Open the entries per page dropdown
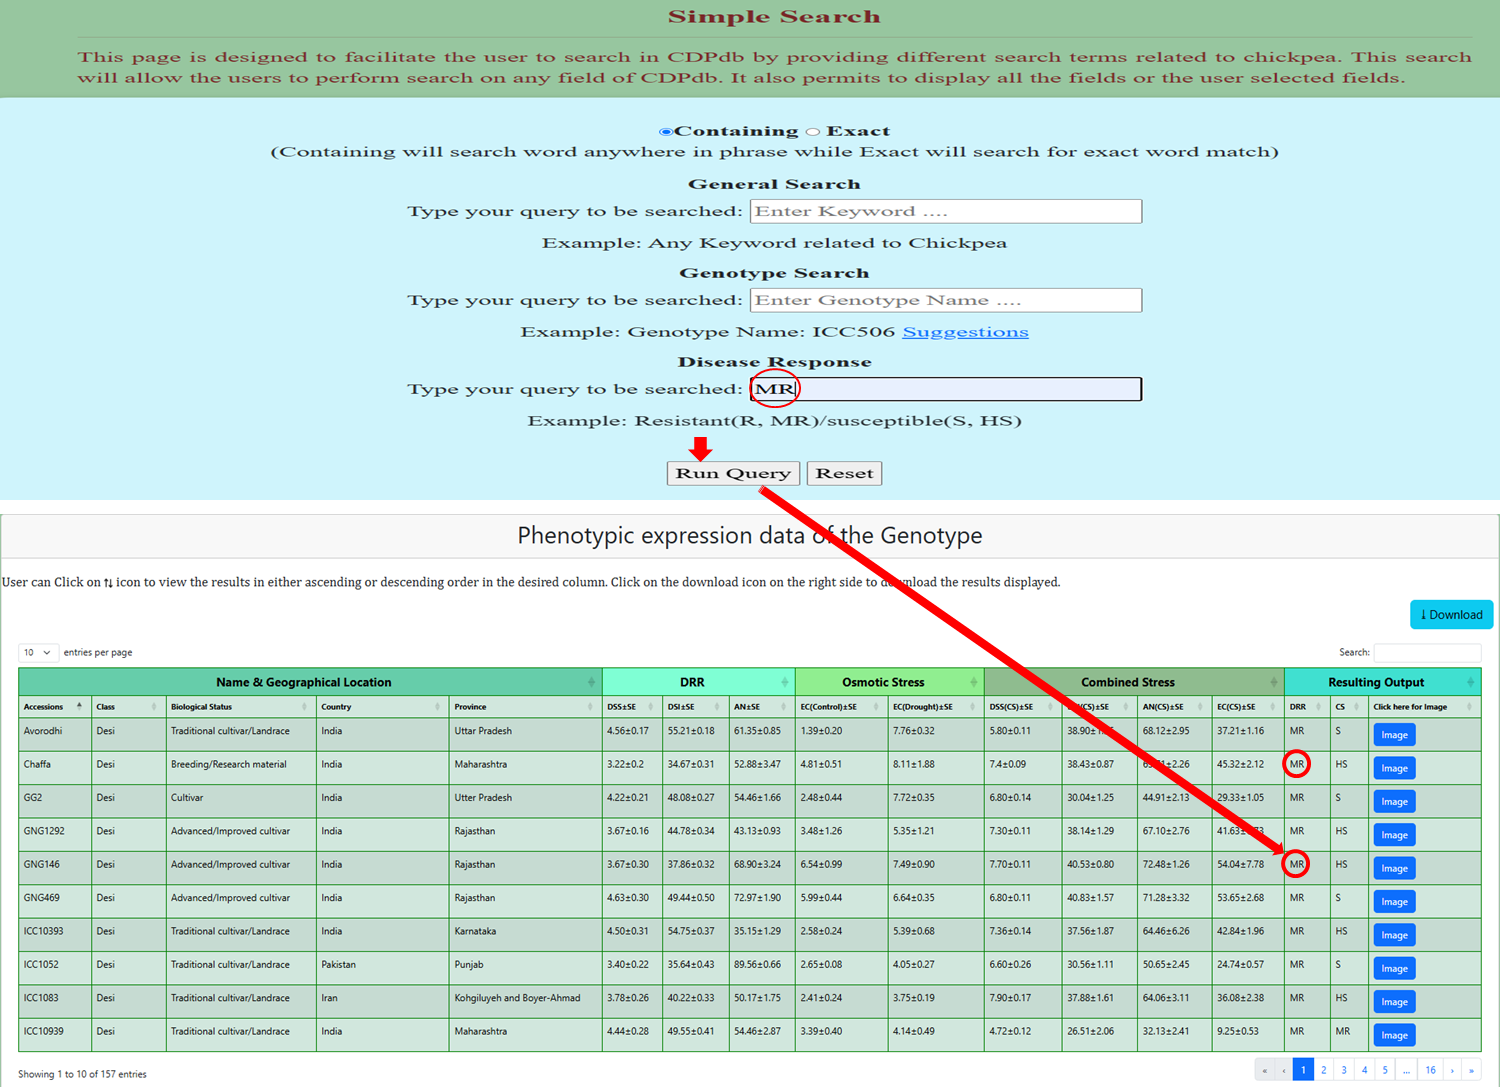 pyautogui.click(x=38, y=652)
